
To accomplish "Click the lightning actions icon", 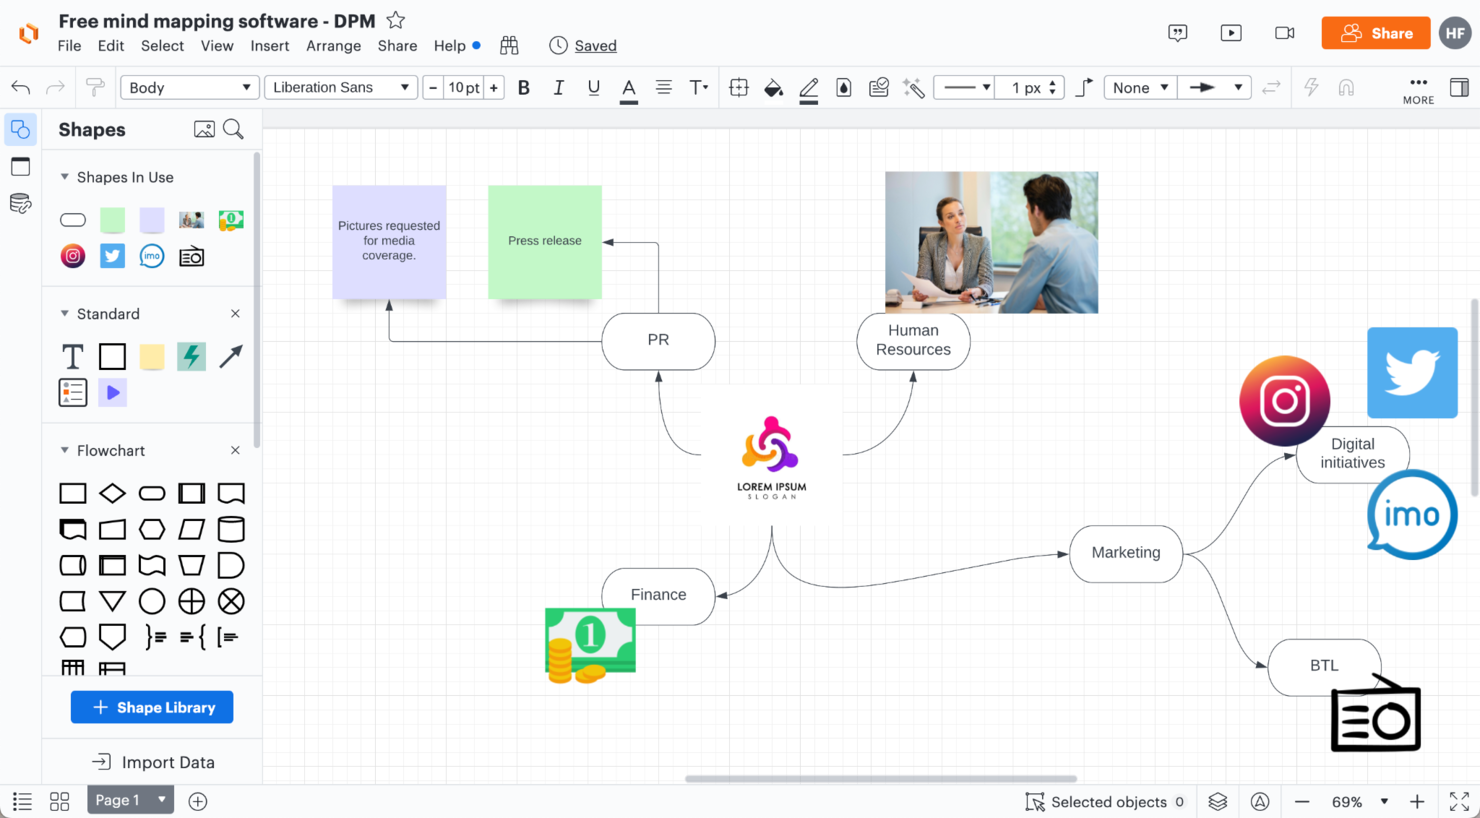I will pyautogui.click(x=1312, y=88).
